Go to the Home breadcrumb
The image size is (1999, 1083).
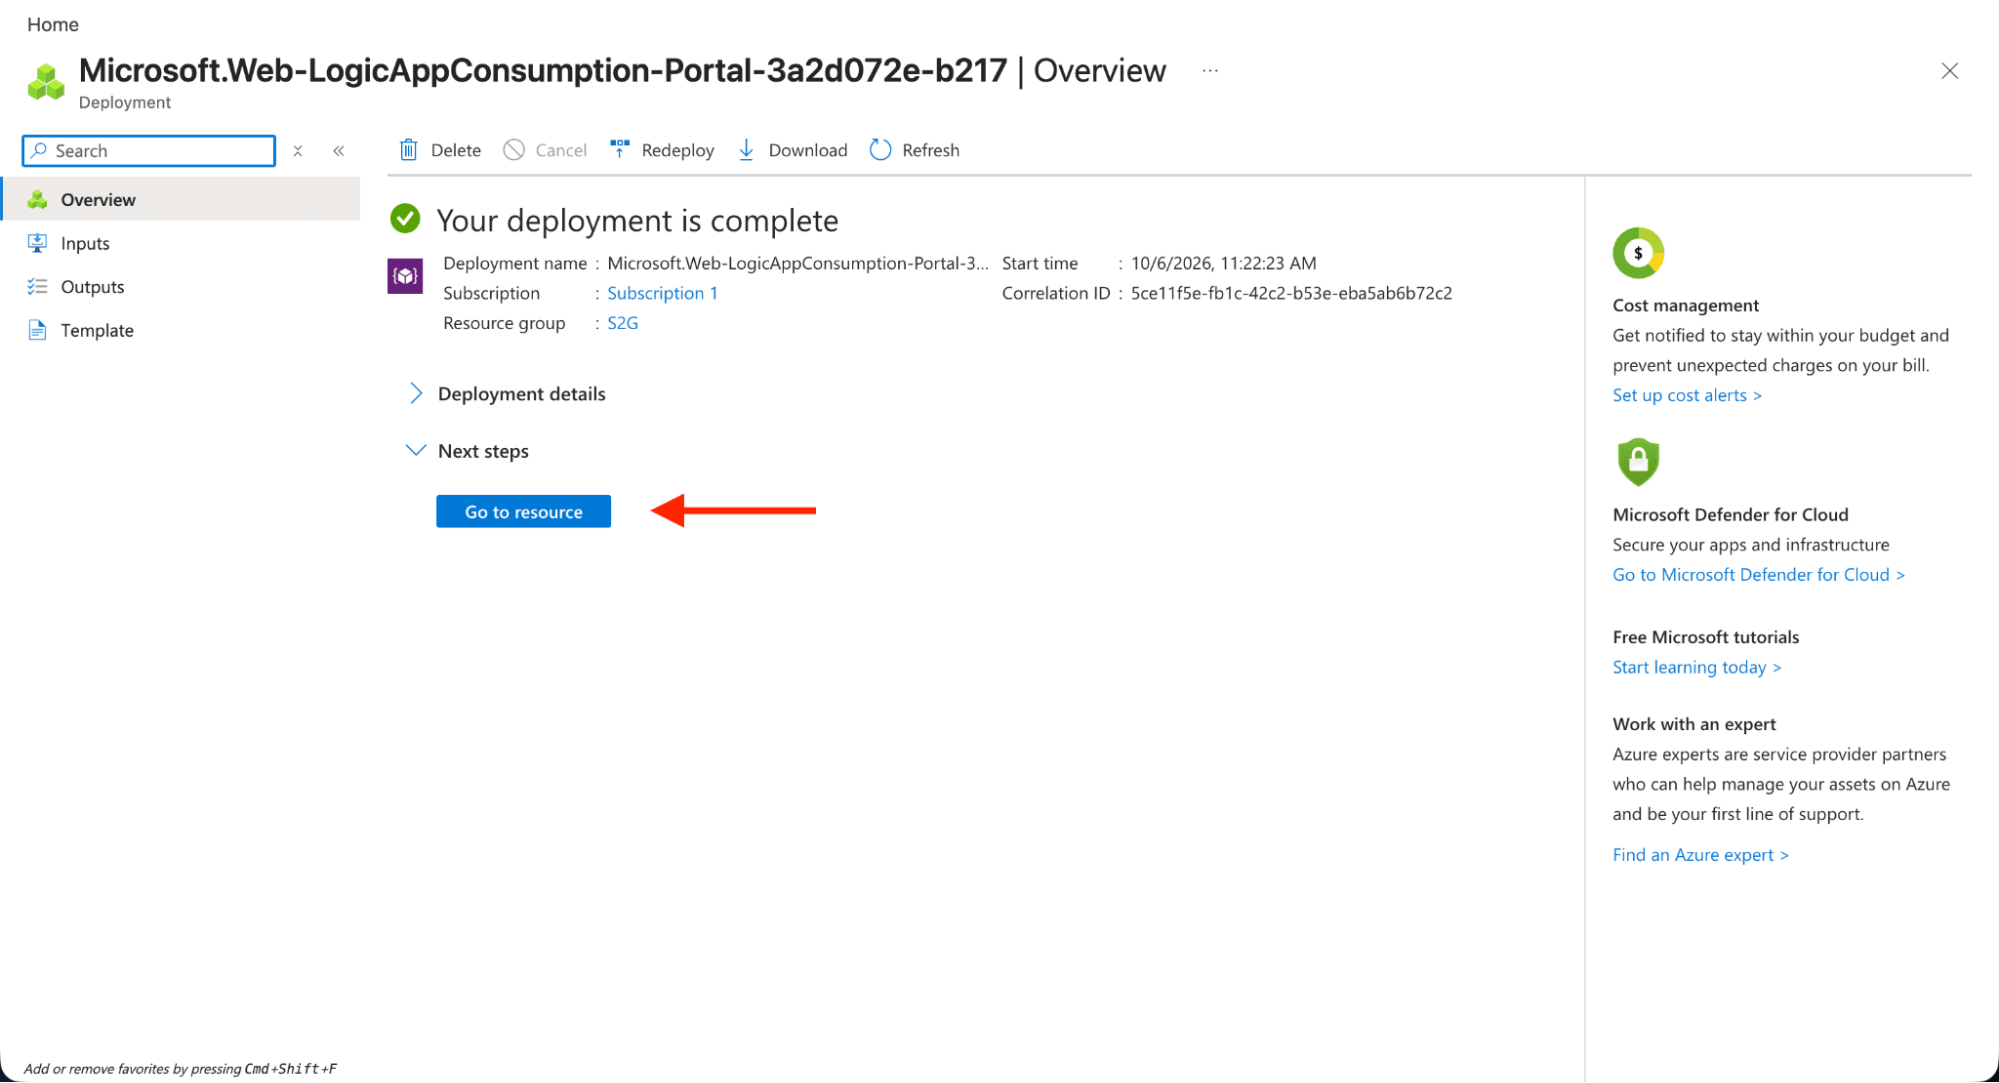[x=53, y=24]
